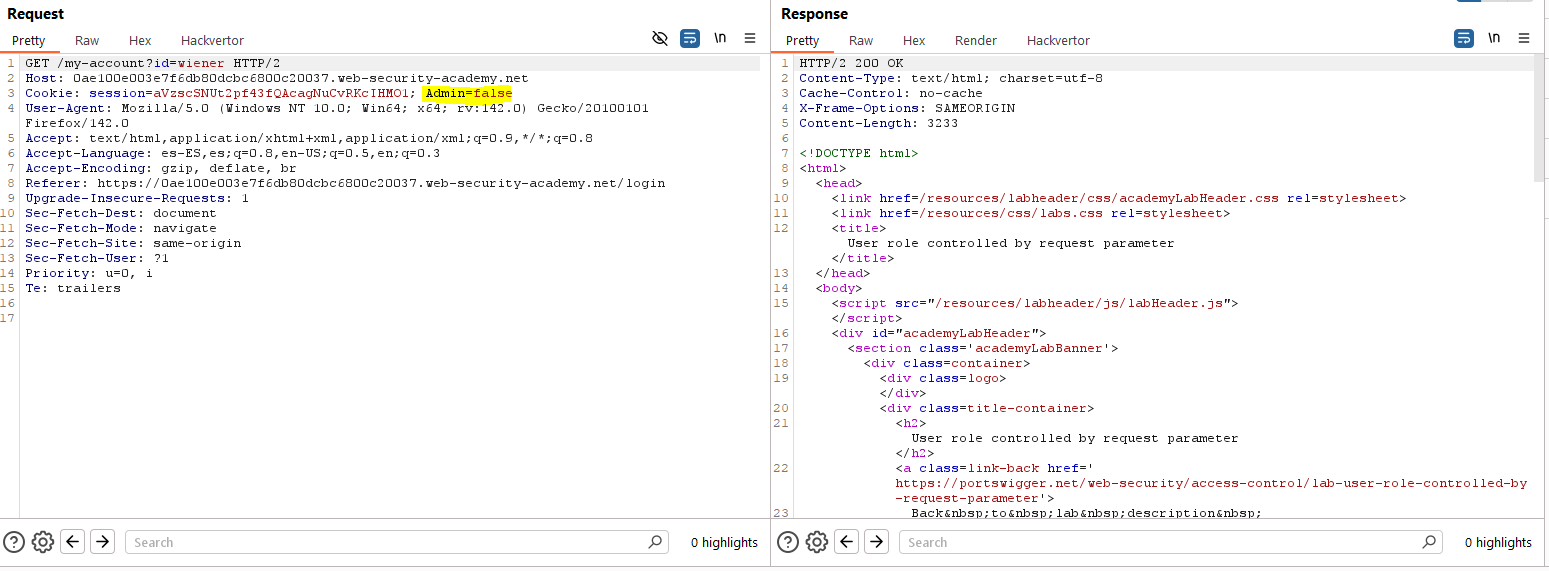Toggle line wrap icon in Response panel
The height and width of the screenshot is (571, 1549).
pos(1464,39)
